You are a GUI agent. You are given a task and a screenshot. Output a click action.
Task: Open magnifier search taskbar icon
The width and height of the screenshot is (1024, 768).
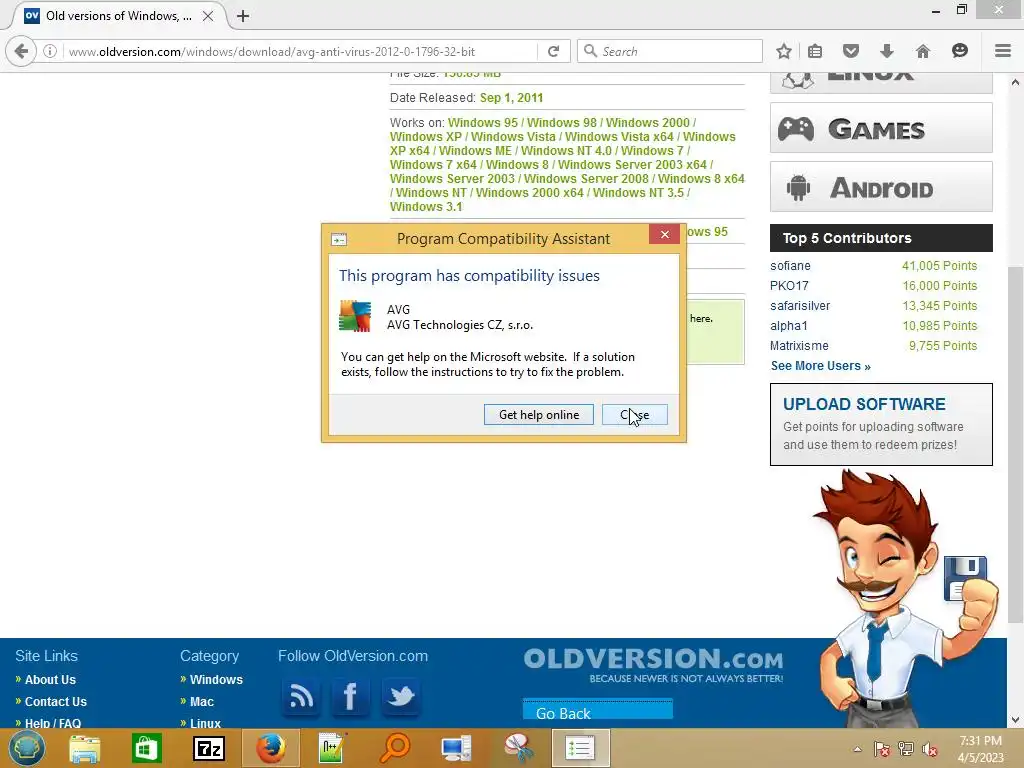point(394,748)
